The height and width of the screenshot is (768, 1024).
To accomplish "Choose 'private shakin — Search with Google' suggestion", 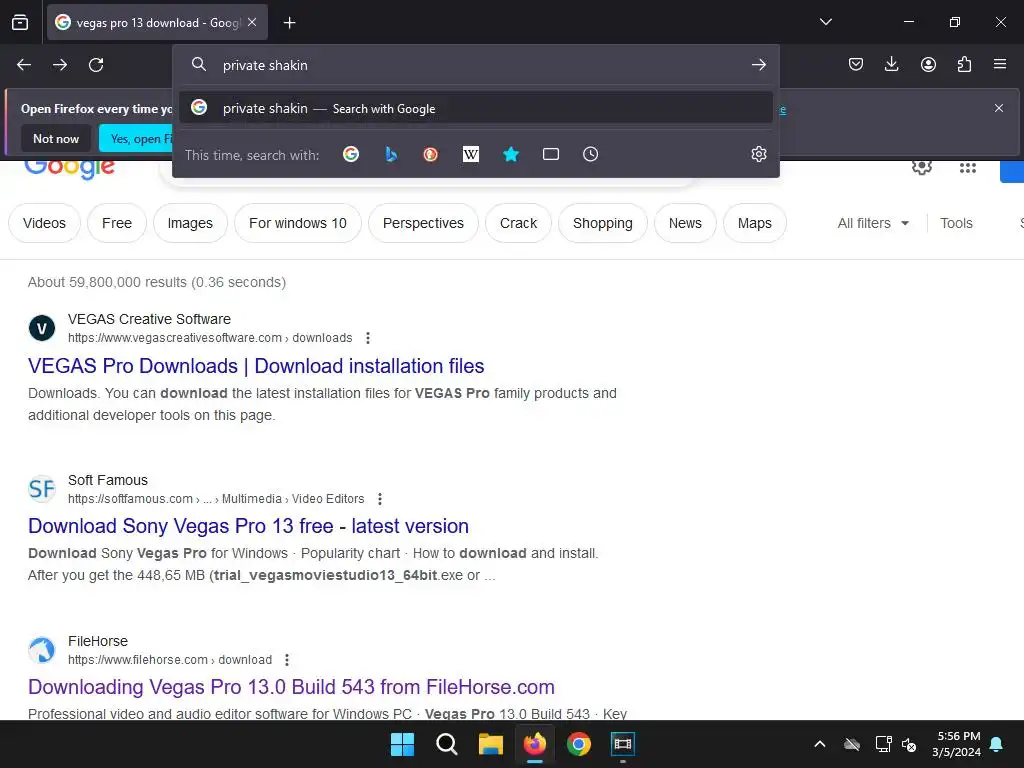I will [475, 108].
